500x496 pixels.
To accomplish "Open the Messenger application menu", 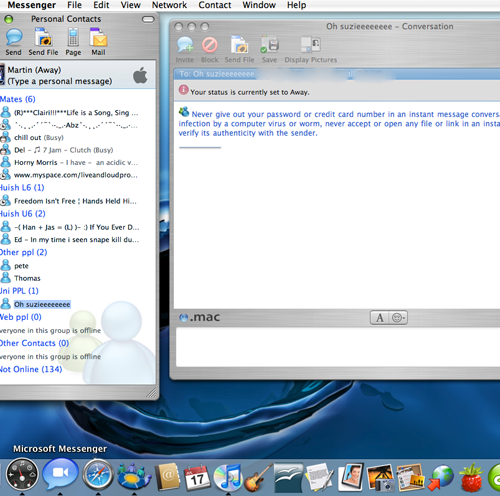I will (32, 5).
